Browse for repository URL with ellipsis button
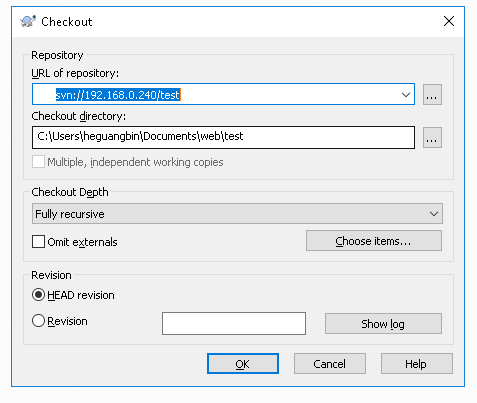The image size is (477, 403). pyautogui.click(x=432, y=95)
